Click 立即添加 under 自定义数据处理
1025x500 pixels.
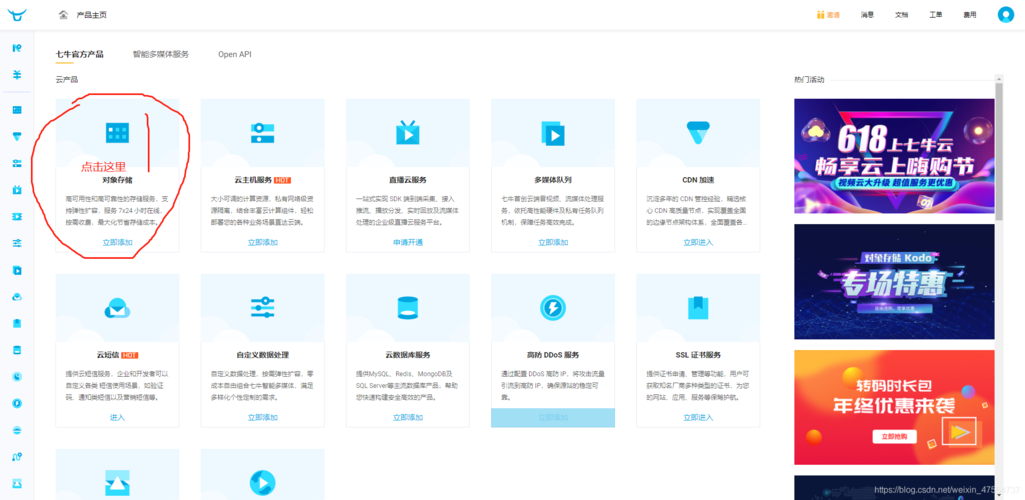click(x=262, y=417)
